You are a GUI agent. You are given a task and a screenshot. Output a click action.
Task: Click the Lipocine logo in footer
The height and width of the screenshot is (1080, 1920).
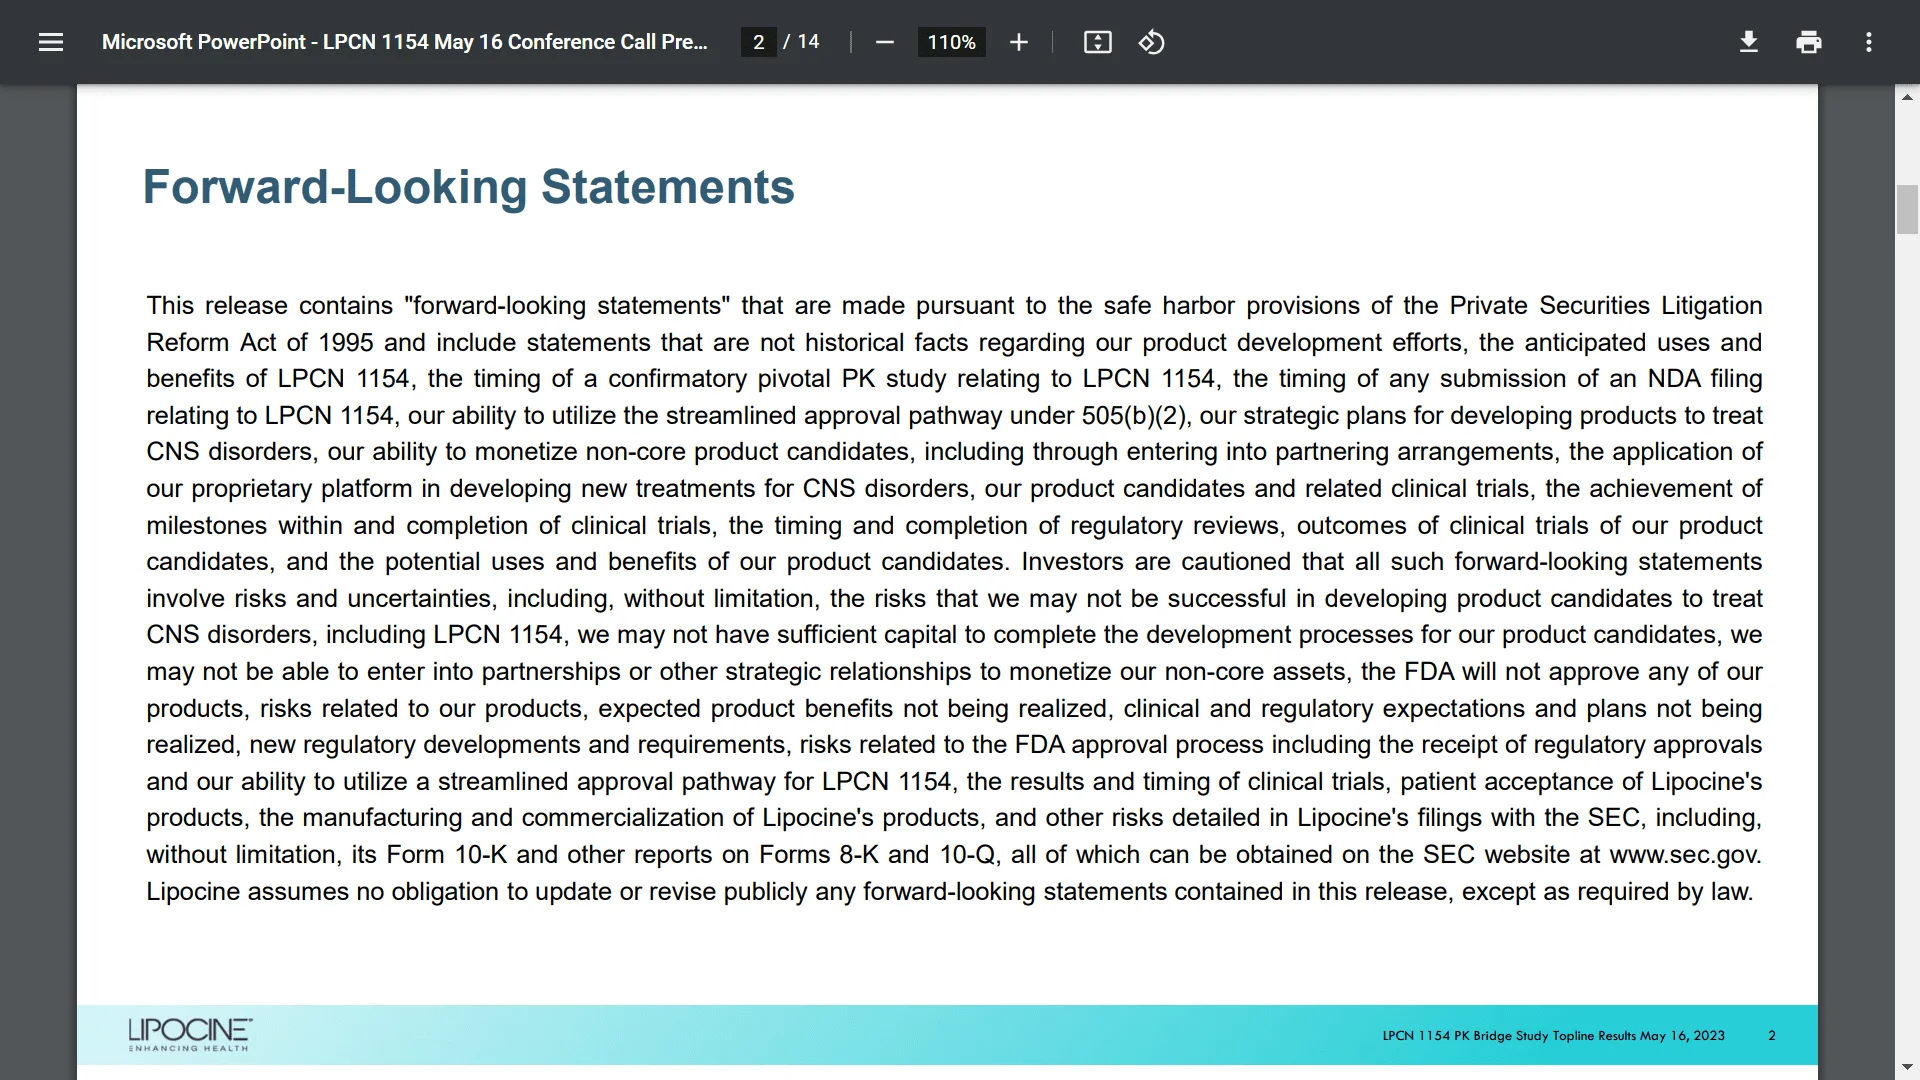pyautogui.click(x=190, y=1035)
